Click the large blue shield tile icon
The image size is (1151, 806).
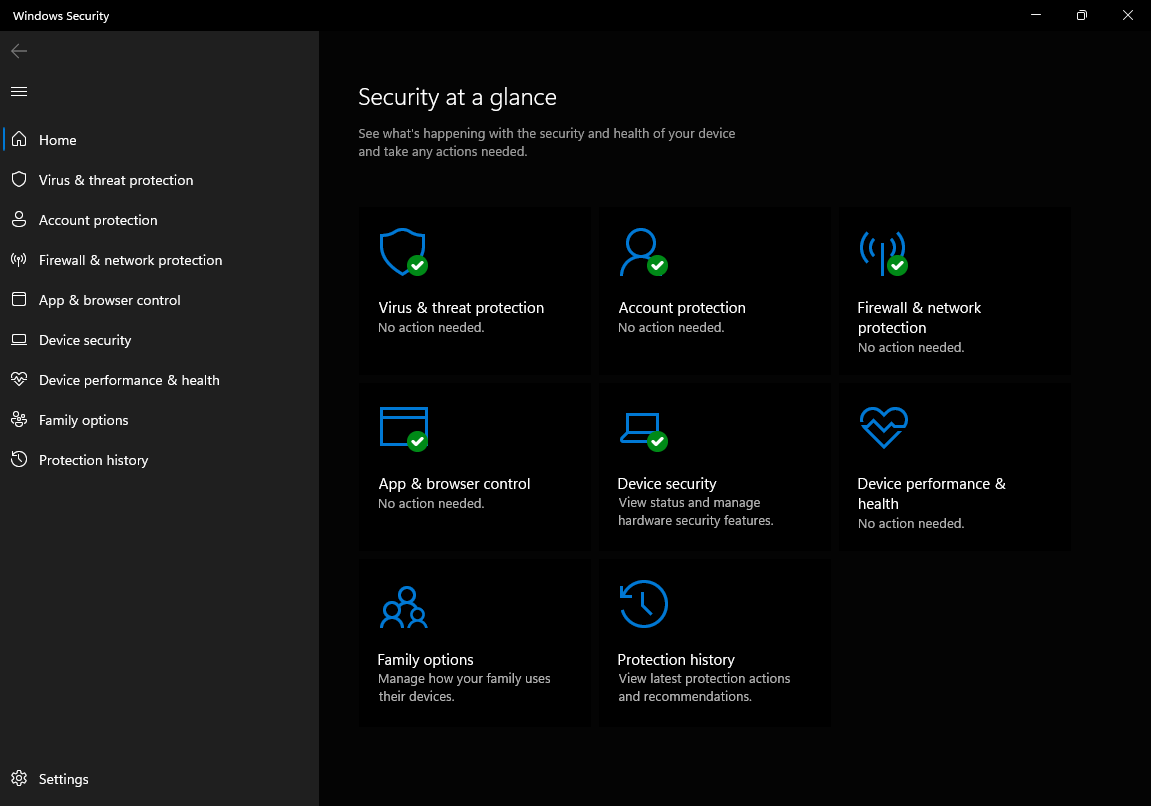(x=403, y=252)
